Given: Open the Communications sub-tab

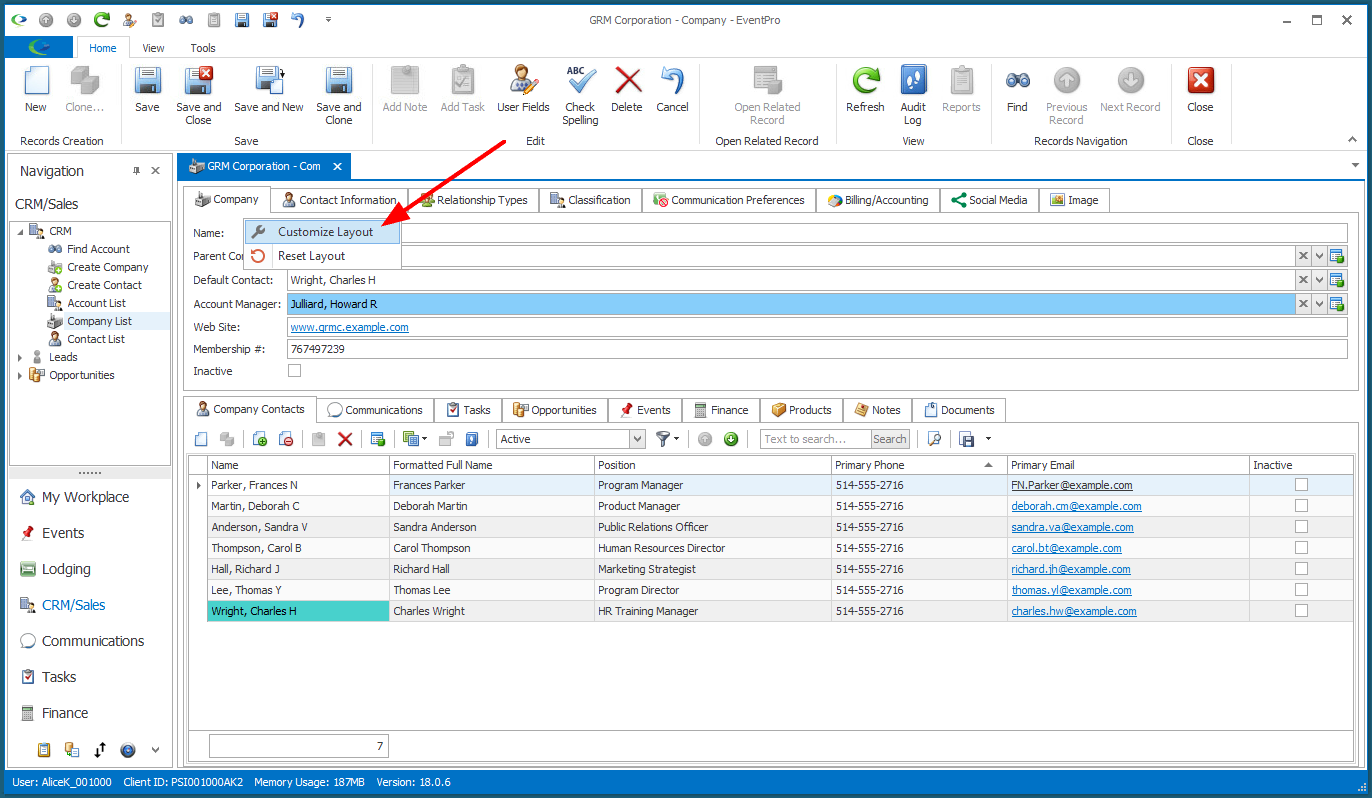Looking at the screenshot, I should tap(375, 410).
